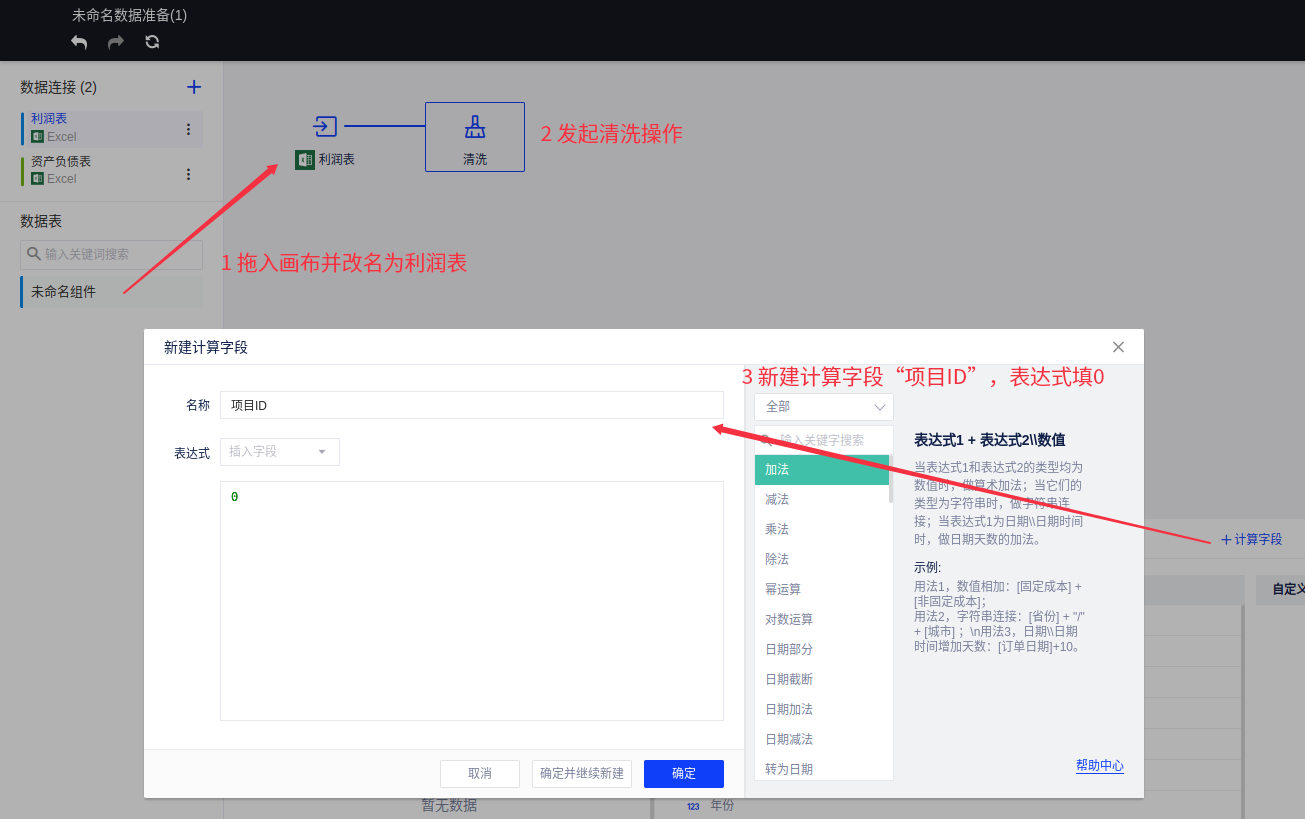
Task: Click the redo arrow icon
Action: 116,42
